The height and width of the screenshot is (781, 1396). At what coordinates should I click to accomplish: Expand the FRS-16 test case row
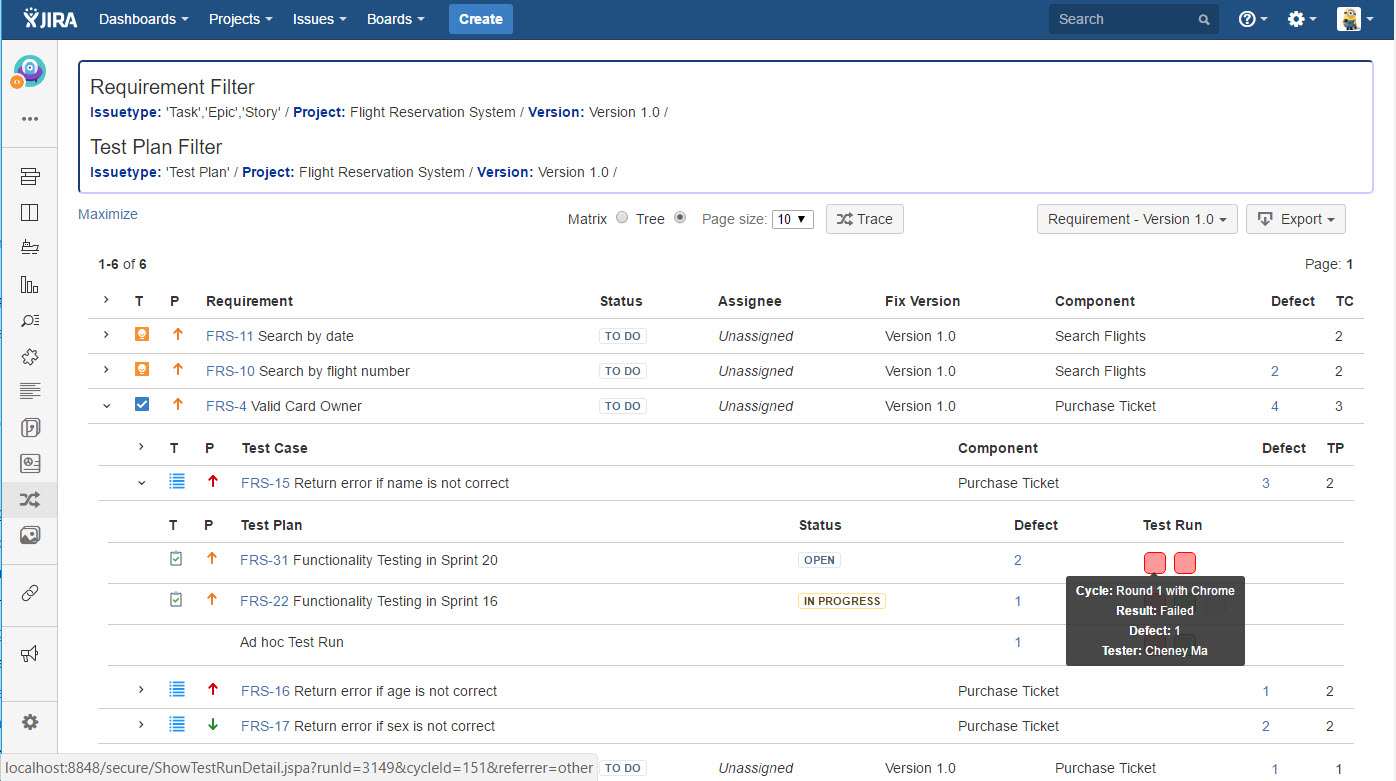pos(141,690)
